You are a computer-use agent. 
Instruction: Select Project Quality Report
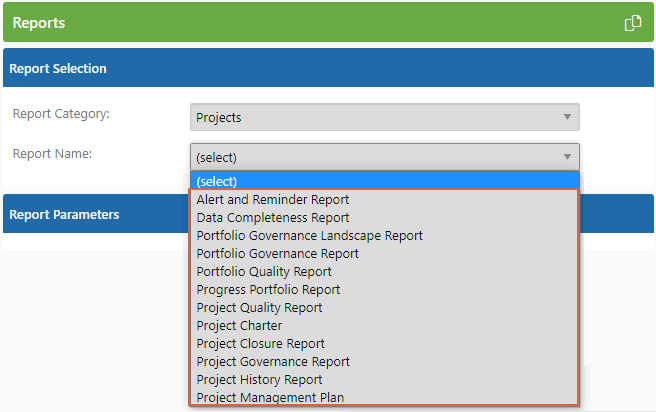click(x=384, y=307)
